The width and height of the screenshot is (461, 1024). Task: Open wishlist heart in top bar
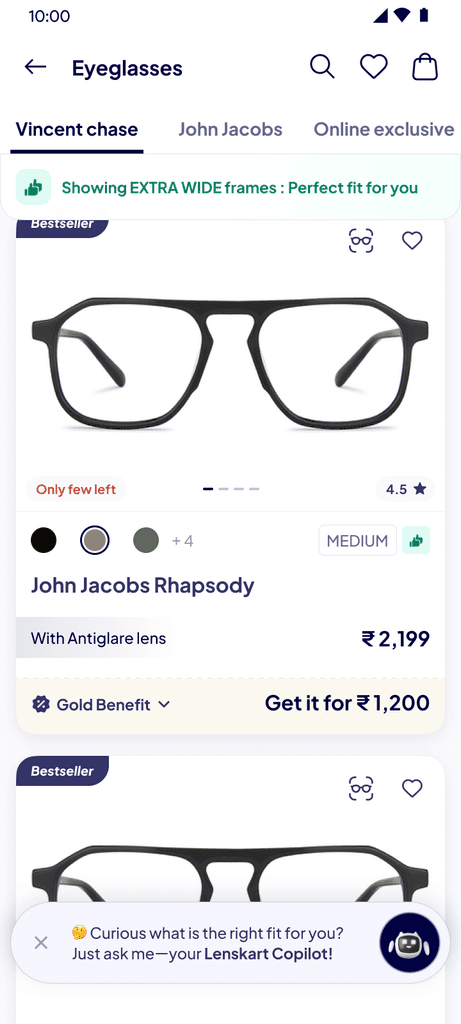point(374,67)
